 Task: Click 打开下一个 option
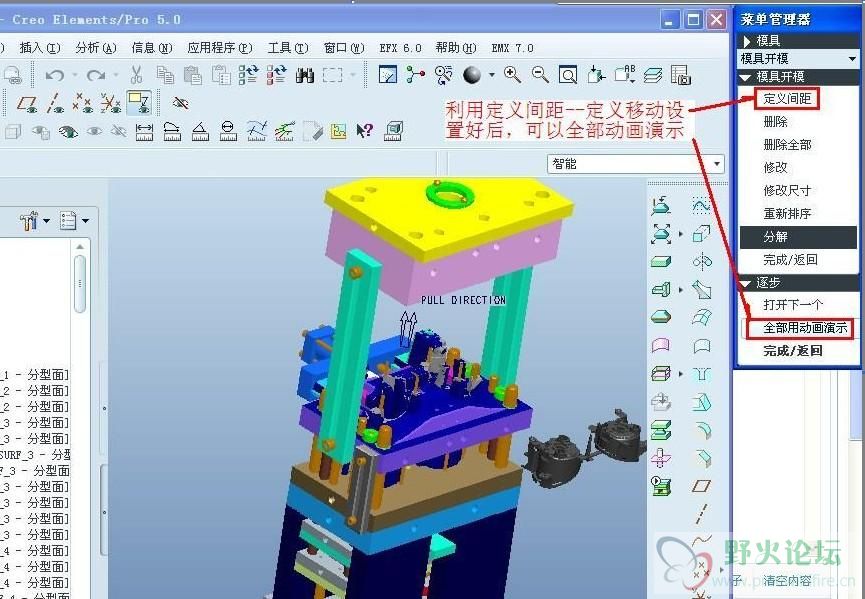click(x=793, y=305)
